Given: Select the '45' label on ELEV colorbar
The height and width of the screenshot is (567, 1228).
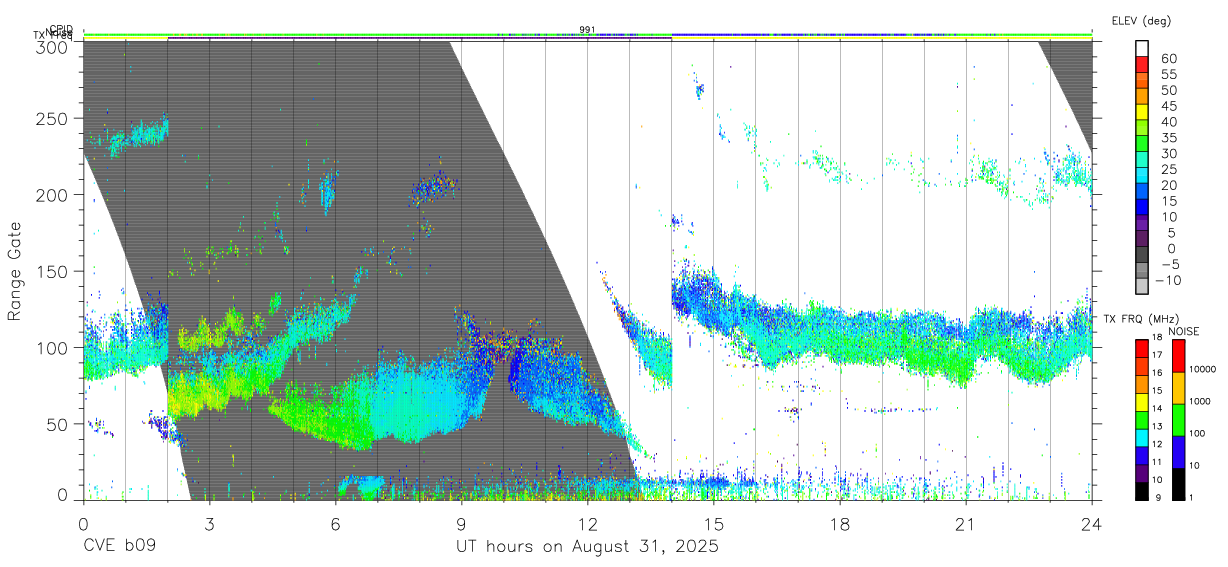Looking at the screenshot, I should 1168,106.
